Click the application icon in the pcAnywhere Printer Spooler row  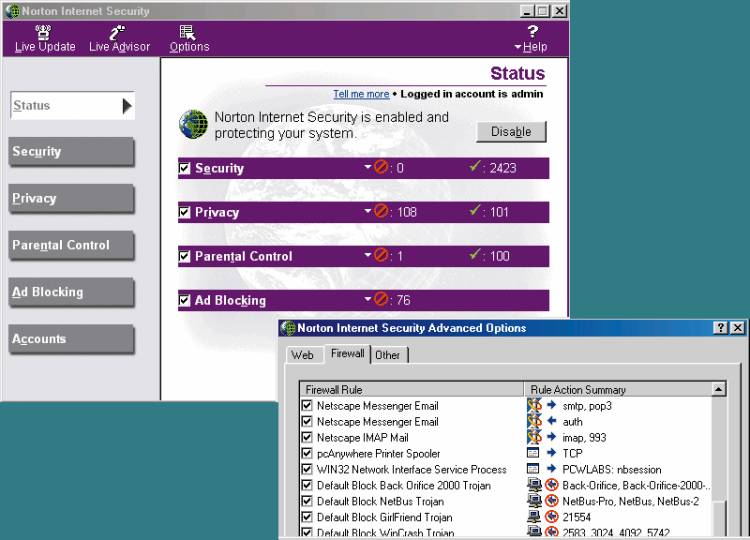[533, 452]
